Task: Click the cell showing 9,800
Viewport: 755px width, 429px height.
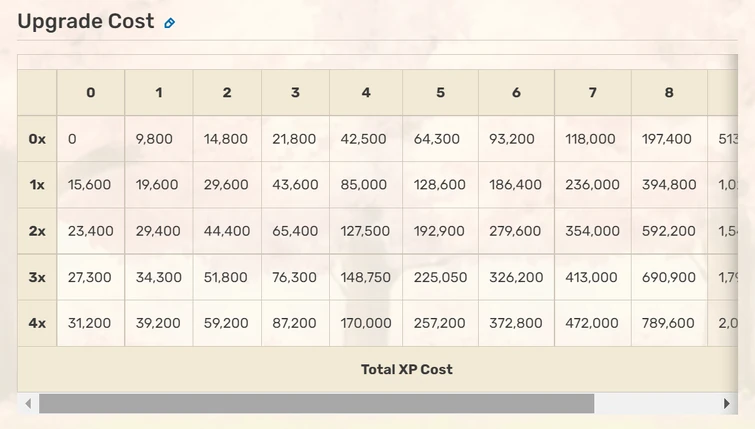Action: pos(154,139)
